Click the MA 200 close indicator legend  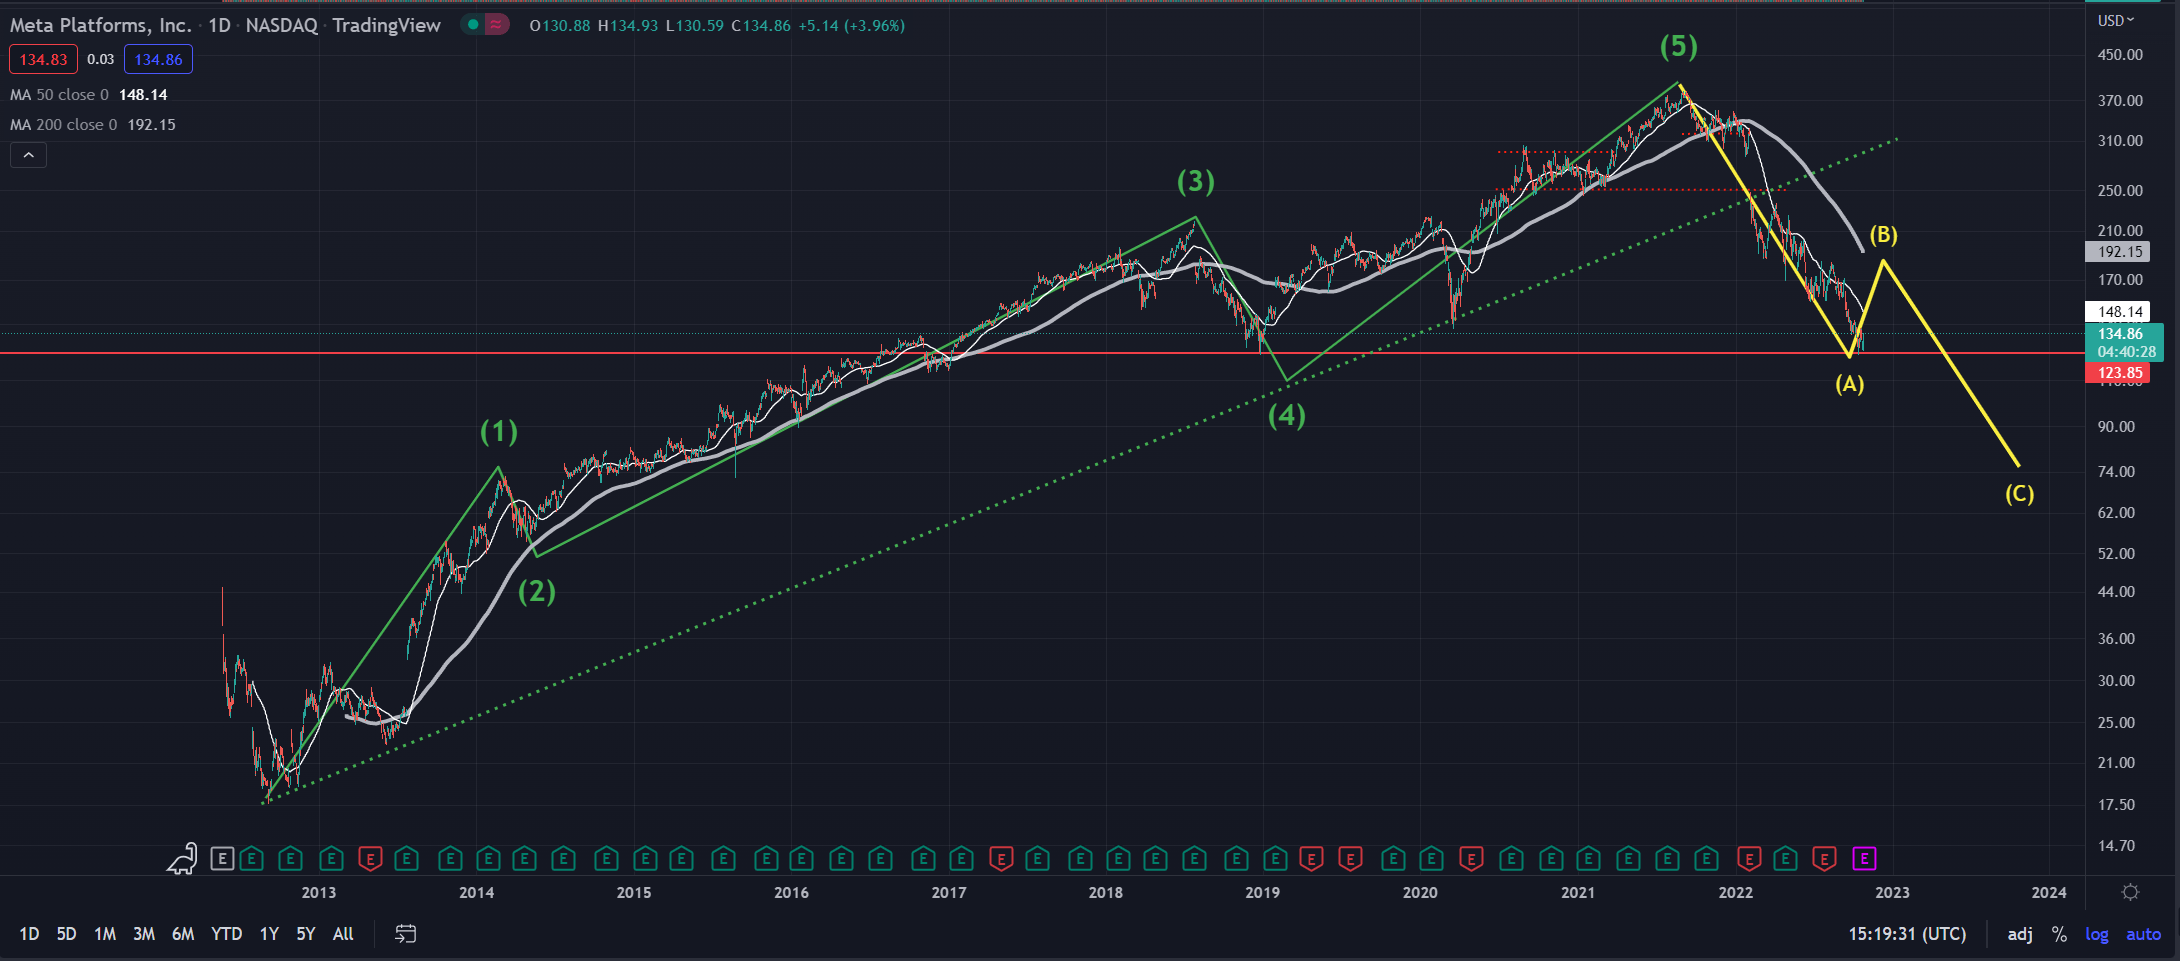pyautogui.click(x=93, y=125)
